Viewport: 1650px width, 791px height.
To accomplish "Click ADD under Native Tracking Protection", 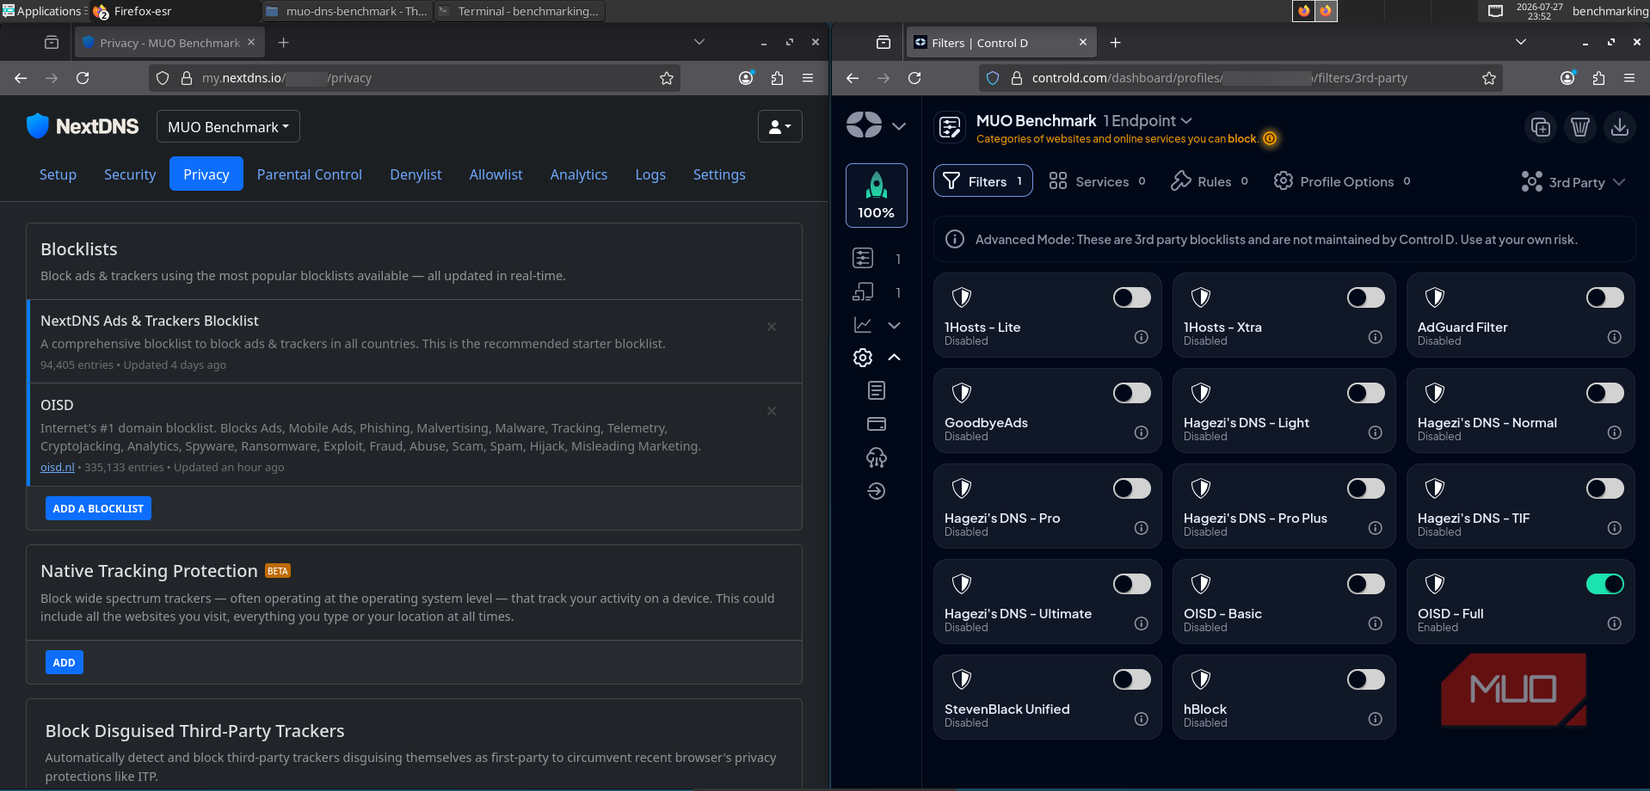I will click(x=64, y=662).
